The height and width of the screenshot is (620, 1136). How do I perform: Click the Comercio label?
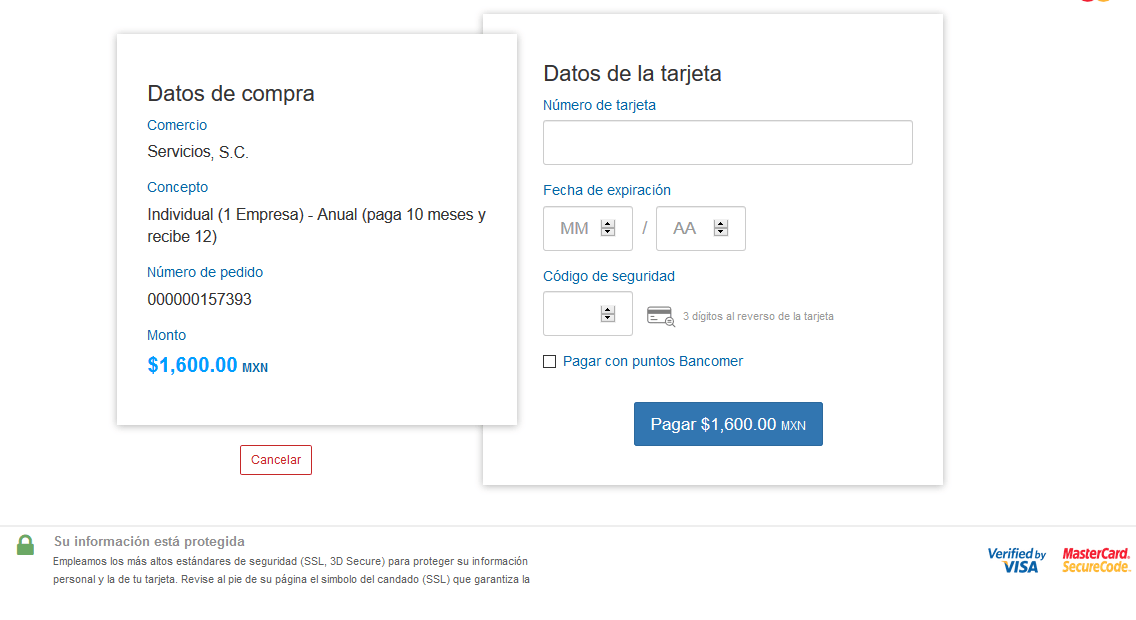point(177,125)
